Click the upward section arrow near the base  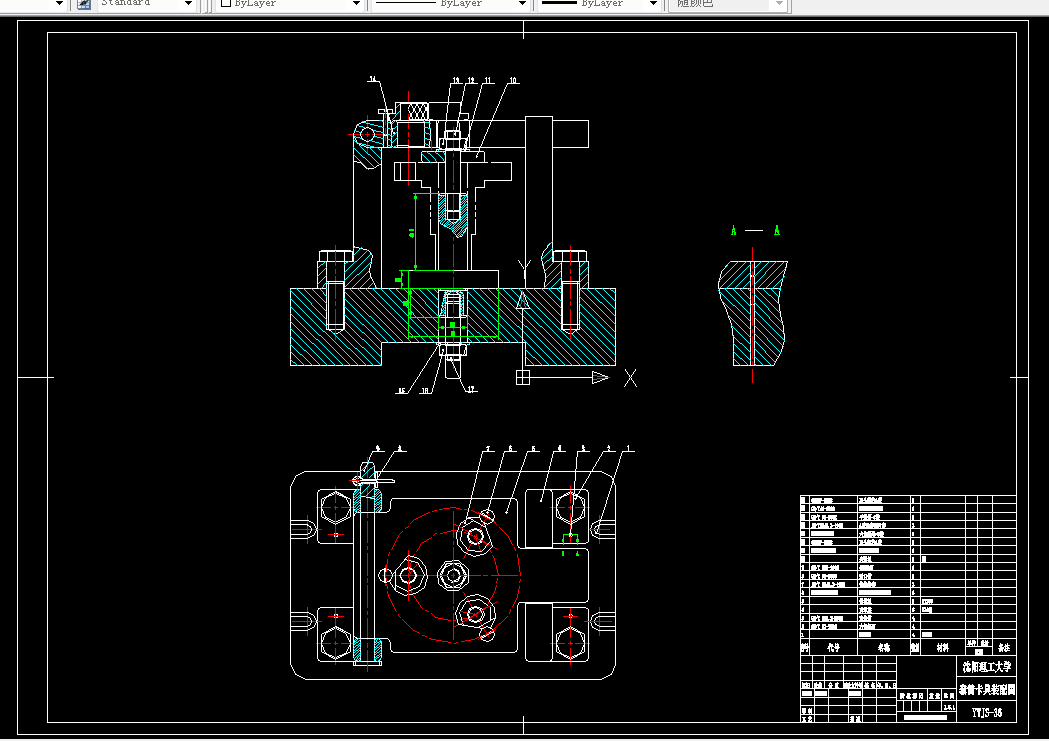click(x=521, y=300)
